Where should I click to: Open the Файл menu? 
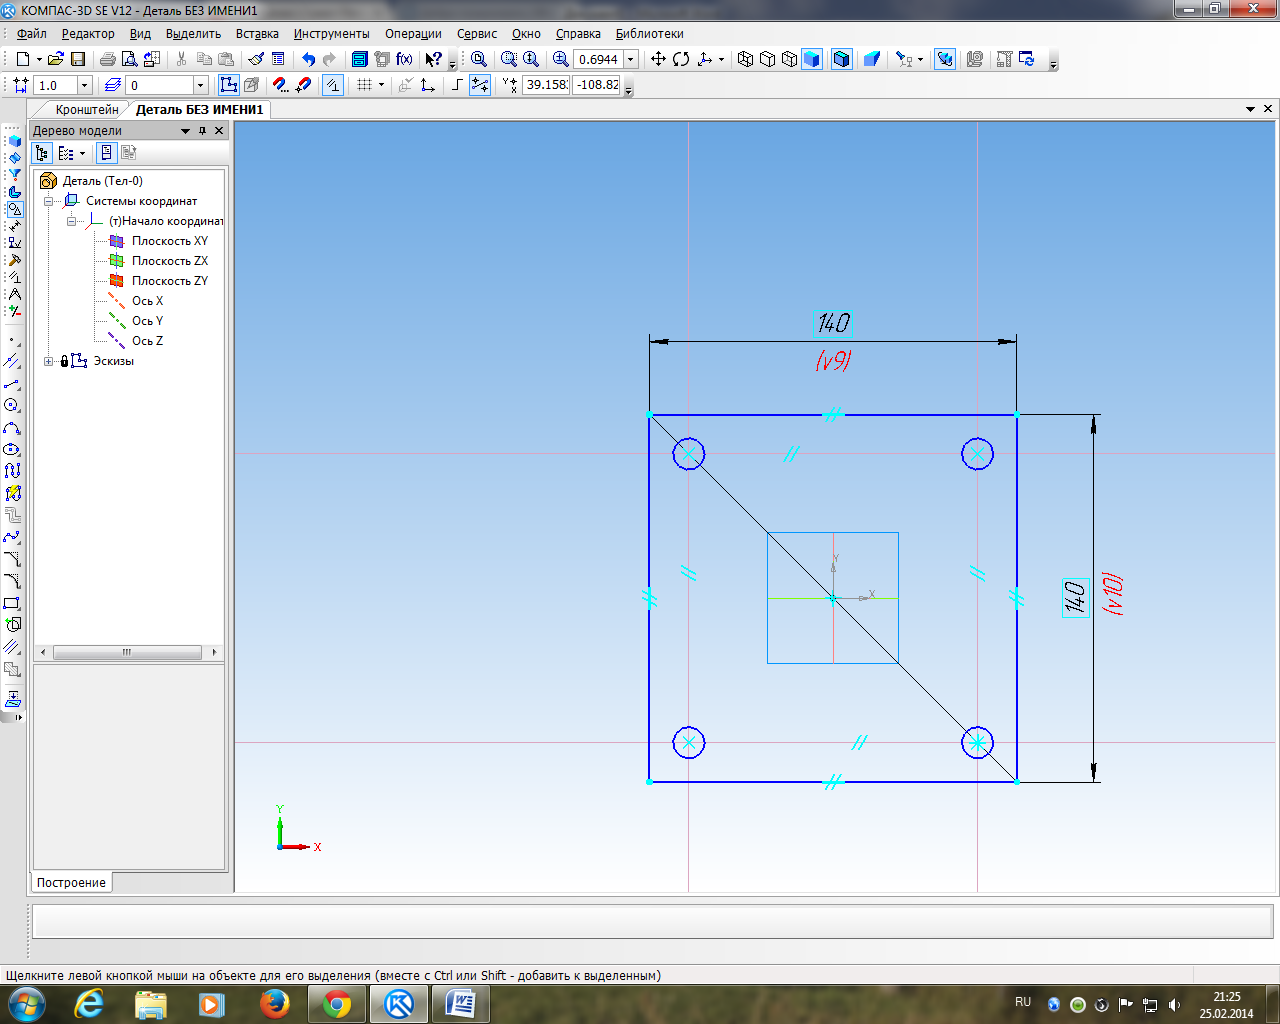(x=31, y=33)
